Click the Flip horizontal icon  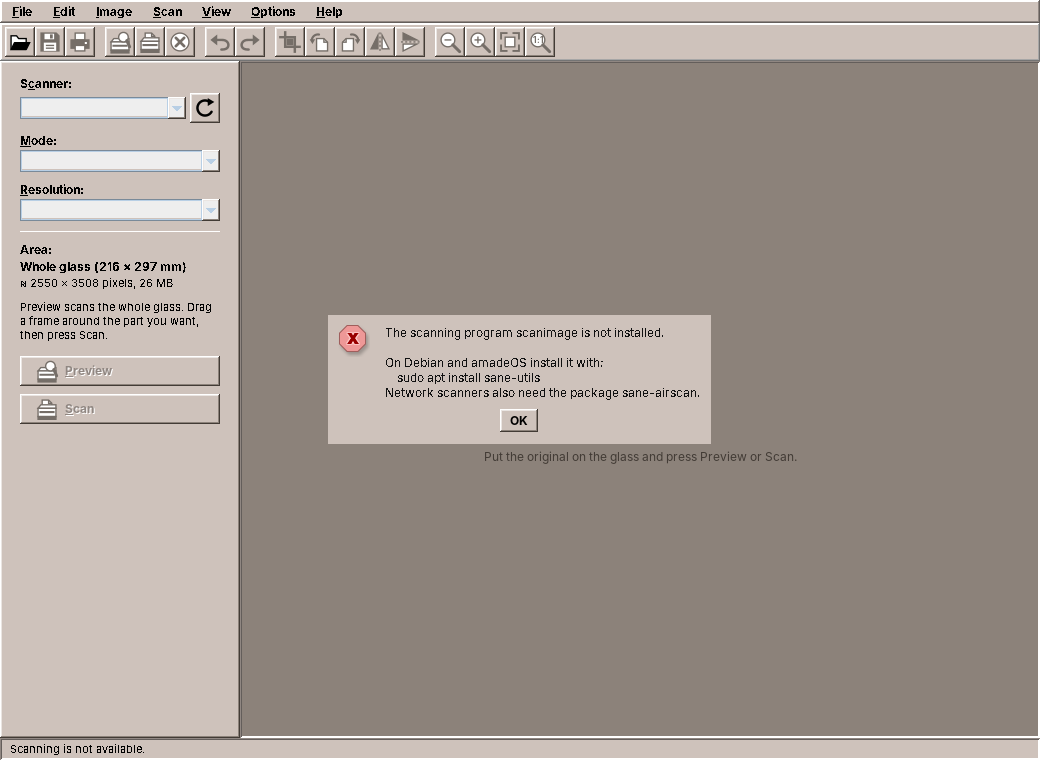click(379, 42)
